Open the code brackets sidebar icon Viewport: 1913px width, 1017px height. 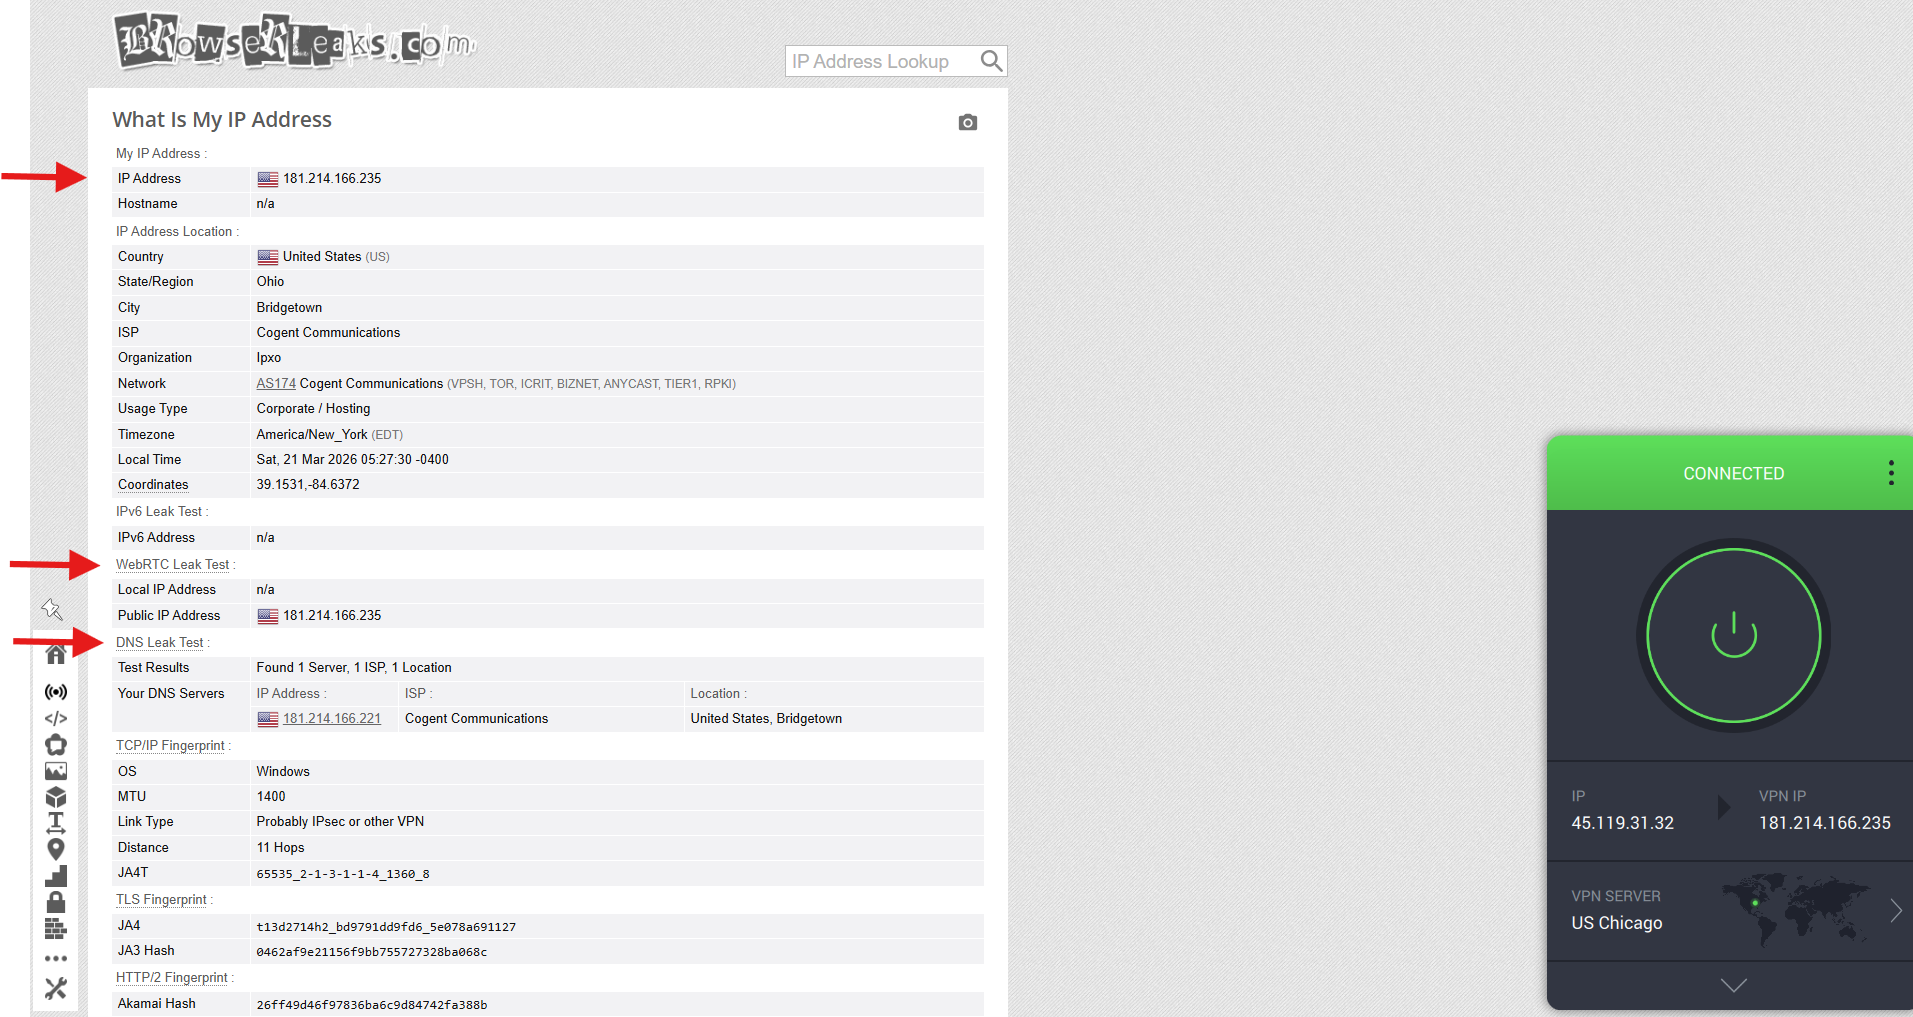point(56,718)
